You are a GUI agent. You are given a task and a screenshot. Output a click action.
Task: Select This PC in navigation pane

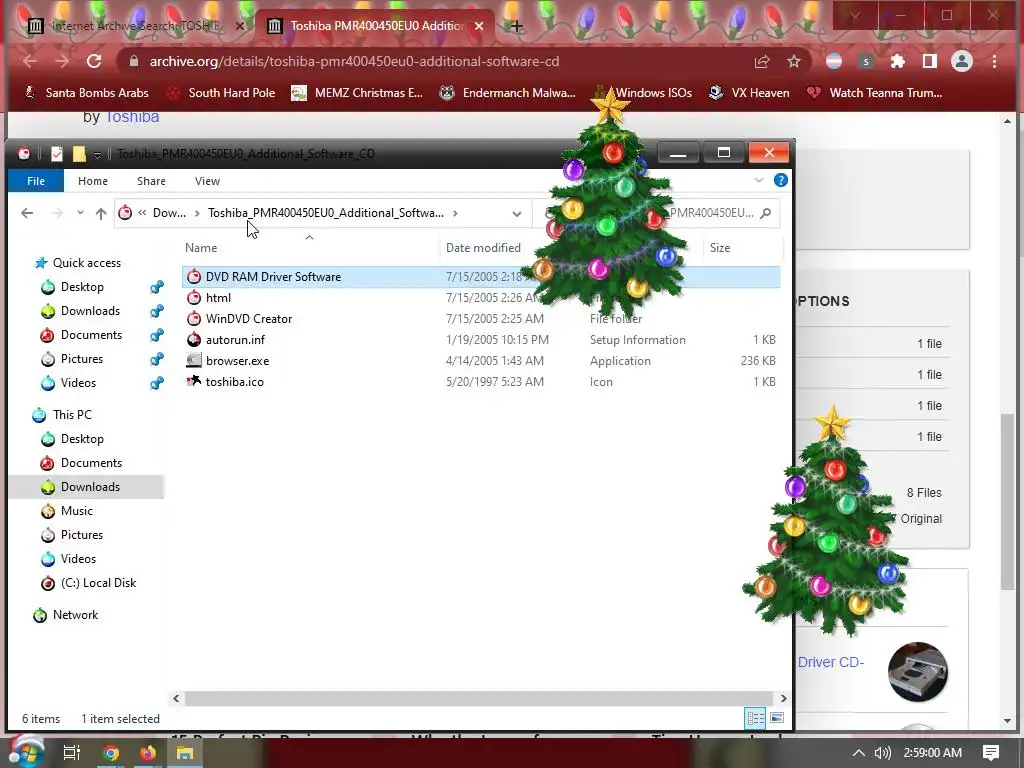[72, 415]
